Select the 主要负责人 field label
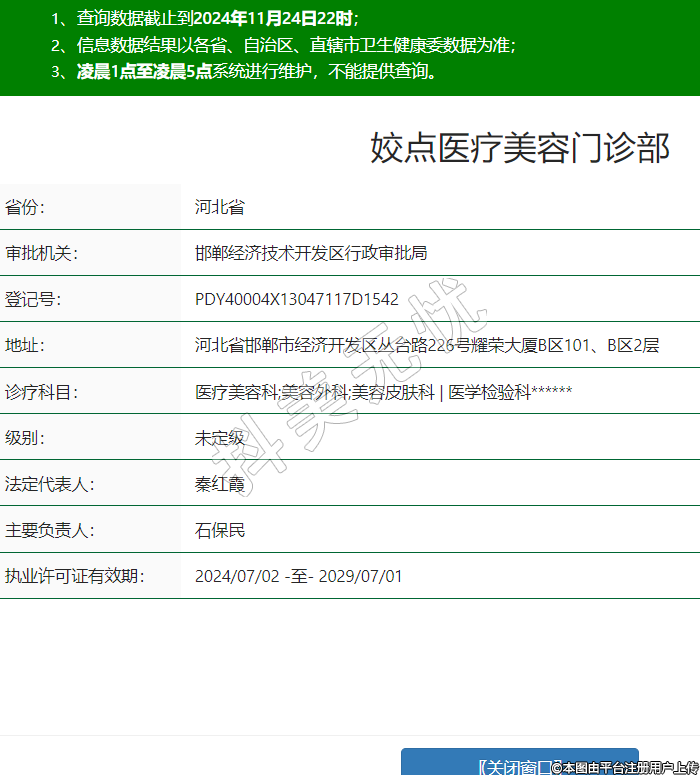 [x=49, y=530]
